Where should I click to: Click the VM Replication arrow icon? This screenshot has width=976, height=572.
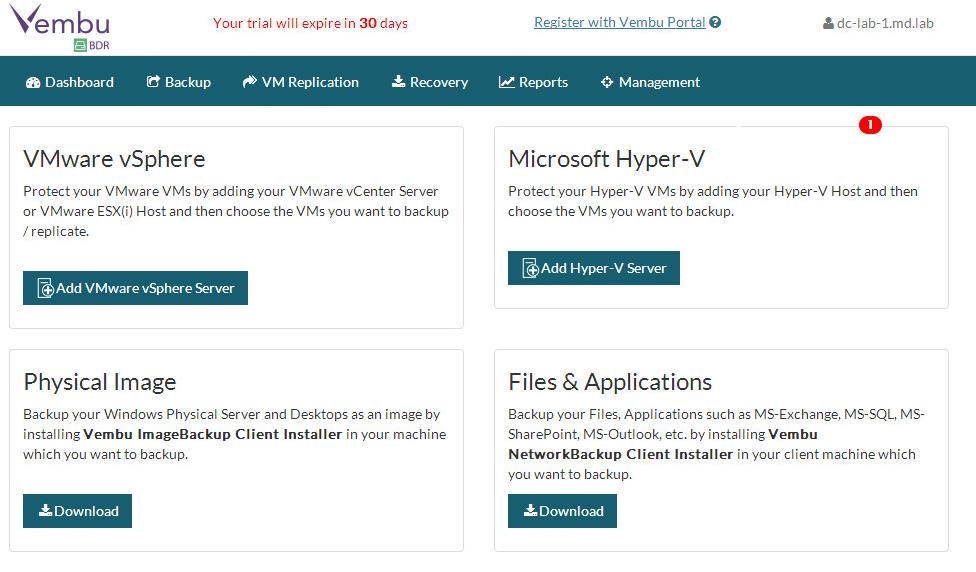pyautogui.click(x=250, y=82)
